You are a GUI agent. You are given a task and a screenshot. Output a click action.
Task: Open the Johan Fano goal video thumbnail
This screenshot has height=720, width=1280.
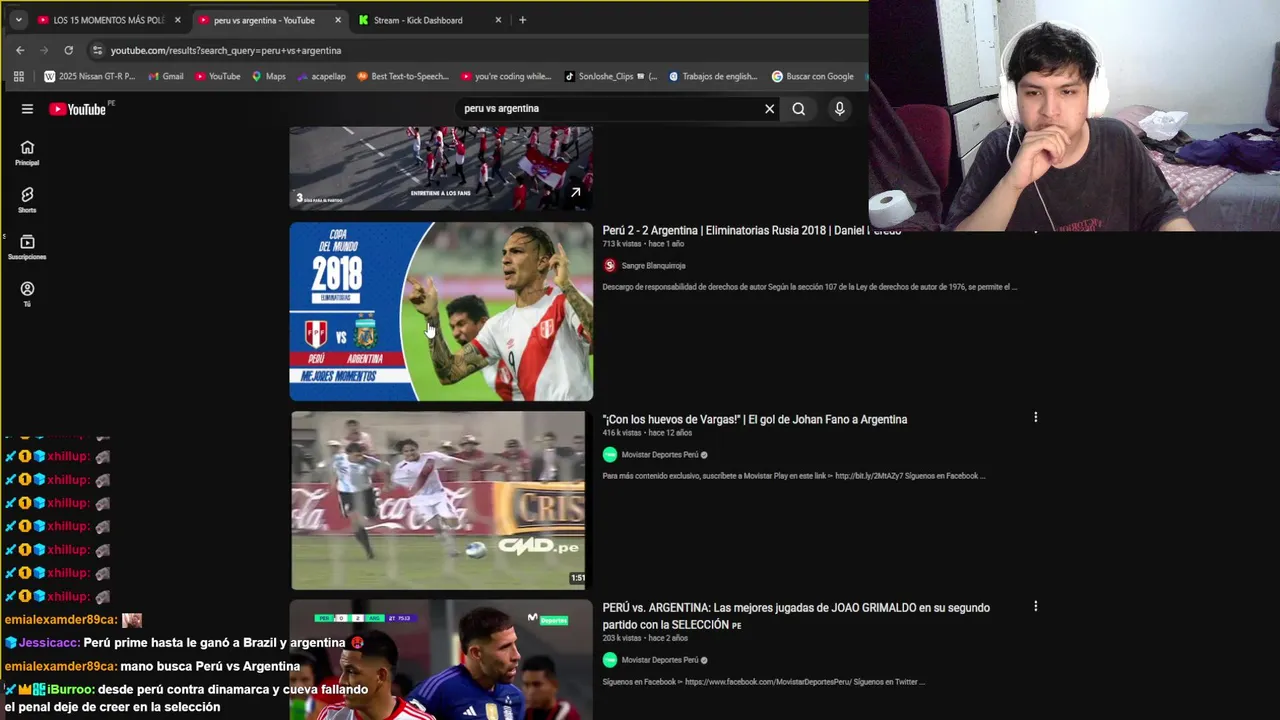438,500
